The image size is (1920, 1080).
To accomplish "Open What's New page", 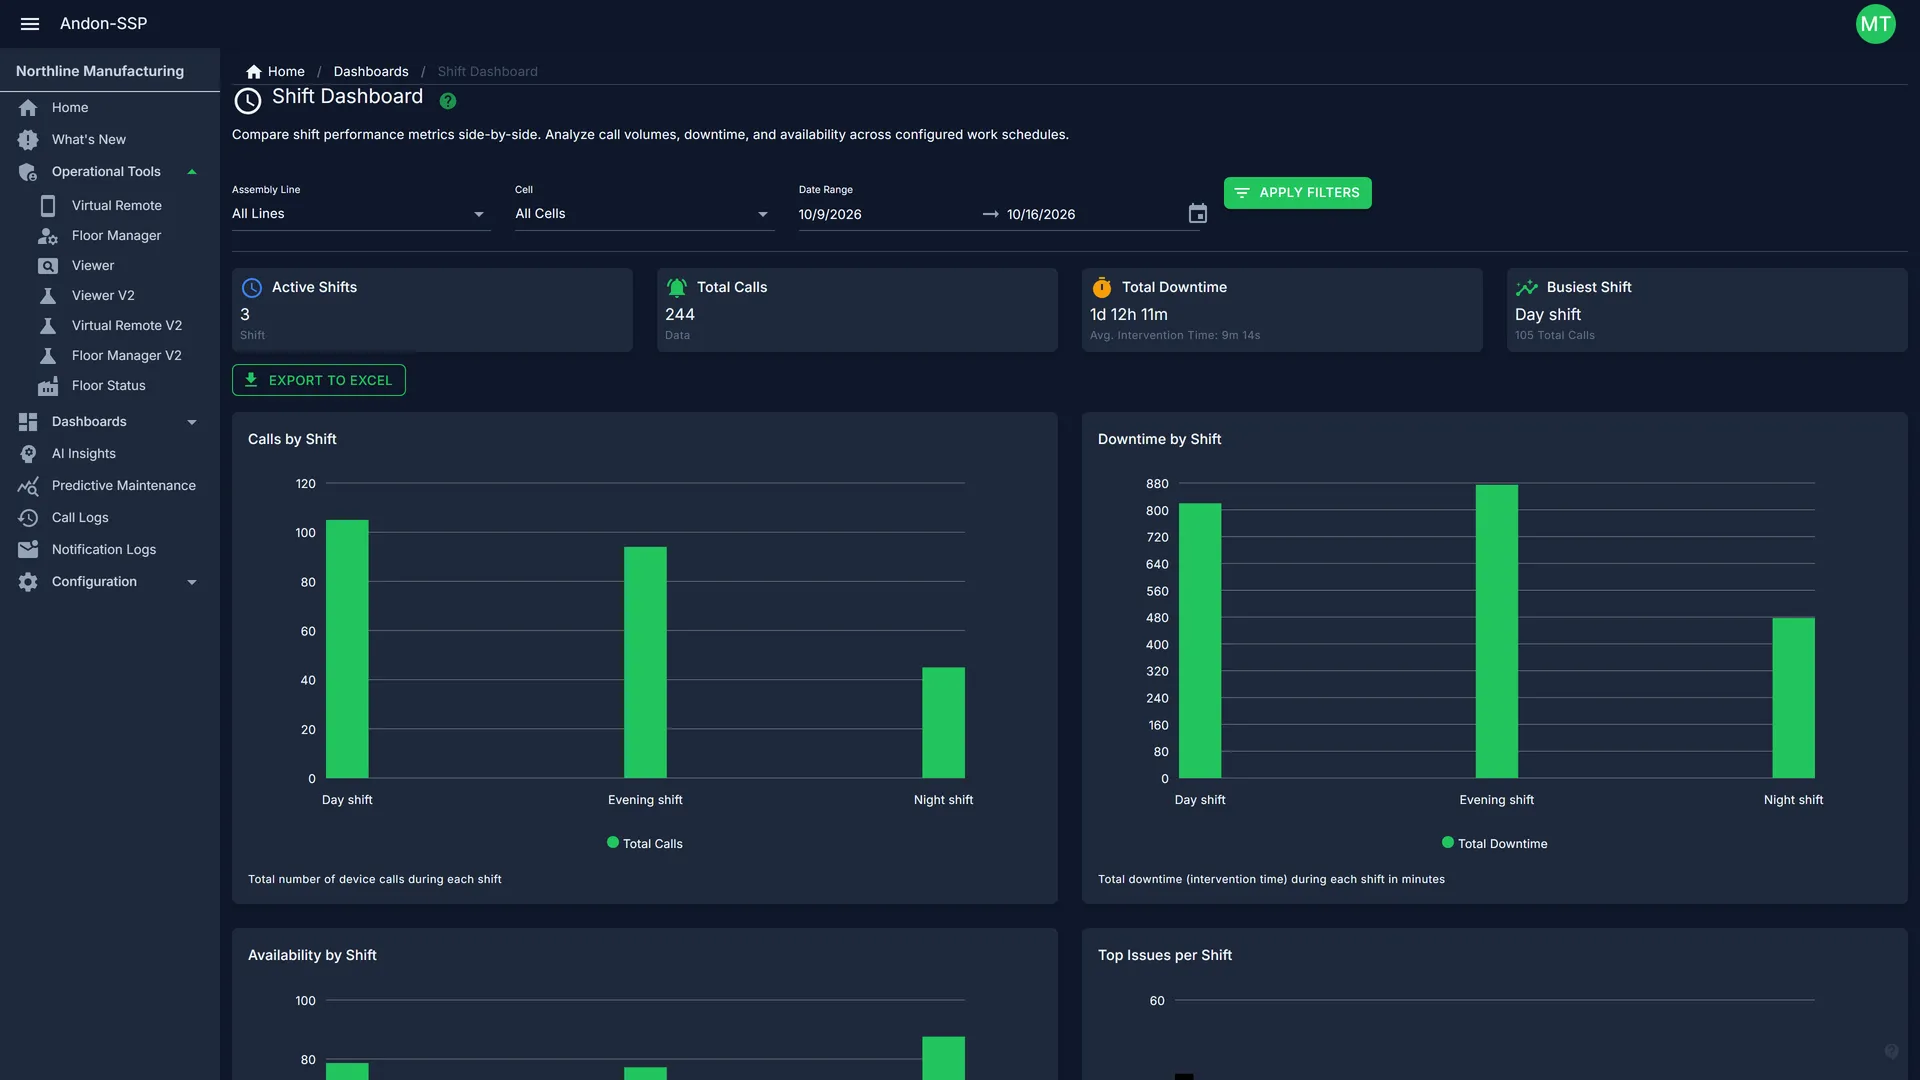I will click(89, 140).
